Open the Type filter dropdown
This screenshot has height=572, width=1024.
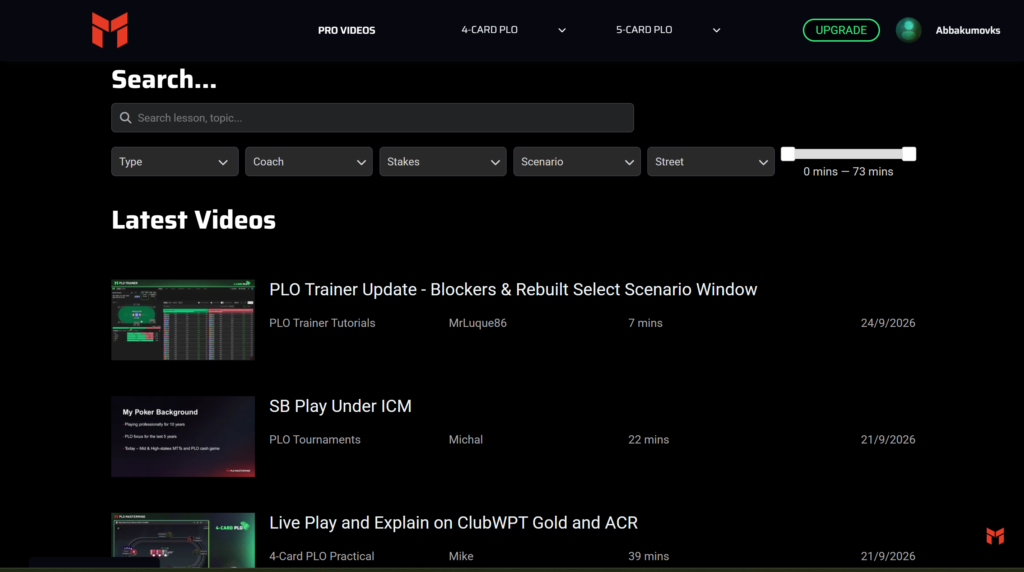click(x=174, y=162)
